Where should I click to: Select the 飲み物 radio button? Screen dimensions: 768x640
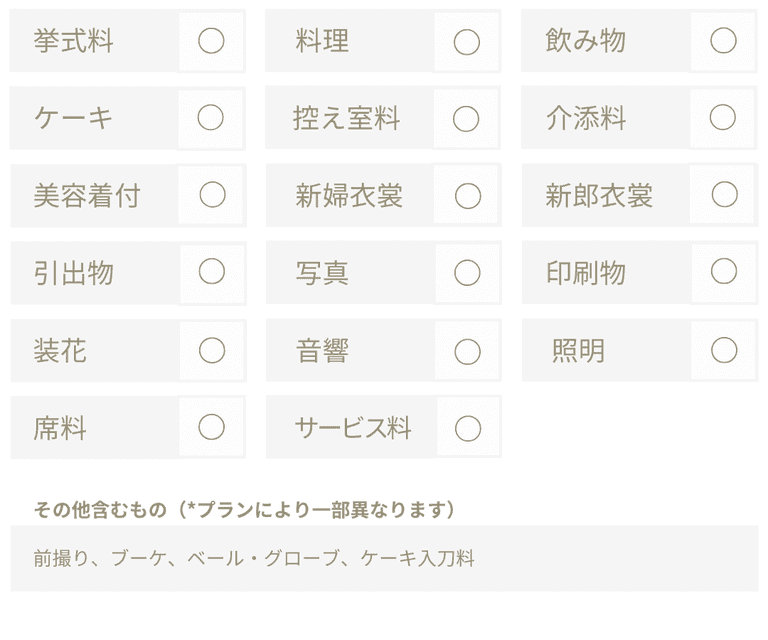point(723,41)
